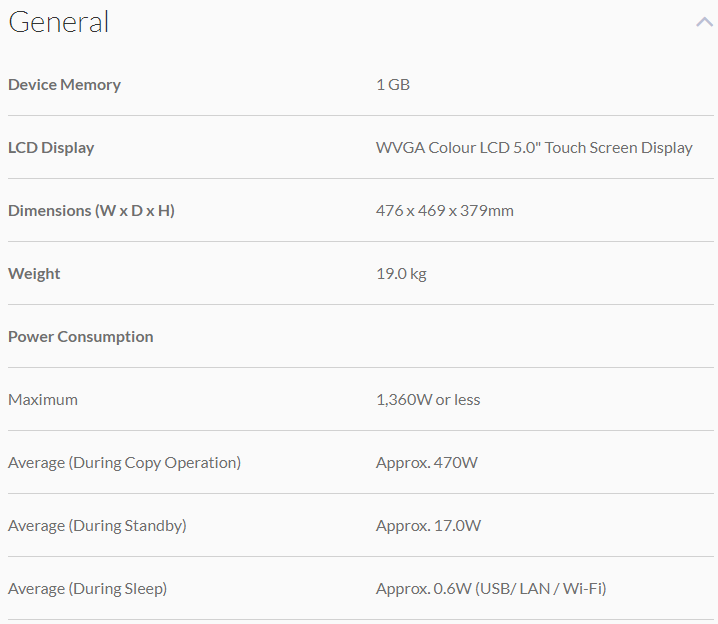Click the word Display in LCD value
The height and width of the screenshot is (624, 718).
point(665,148)
